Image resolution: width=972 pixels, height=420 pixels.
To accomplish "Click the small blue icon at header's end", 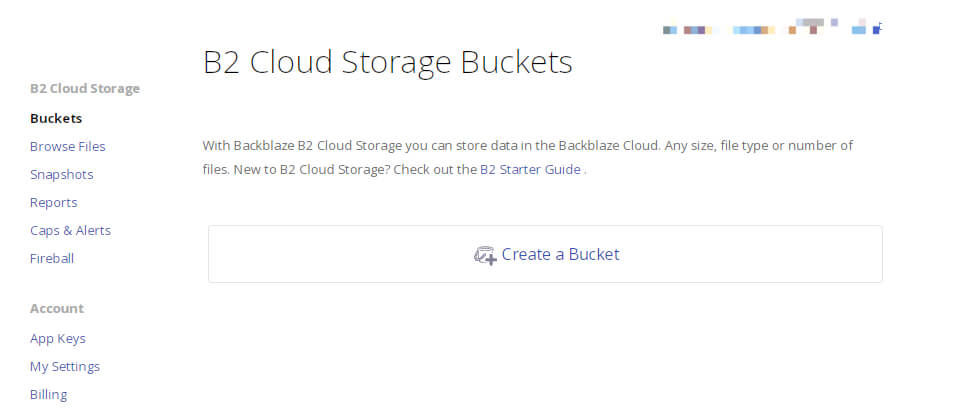I will (x=877, y=28).
